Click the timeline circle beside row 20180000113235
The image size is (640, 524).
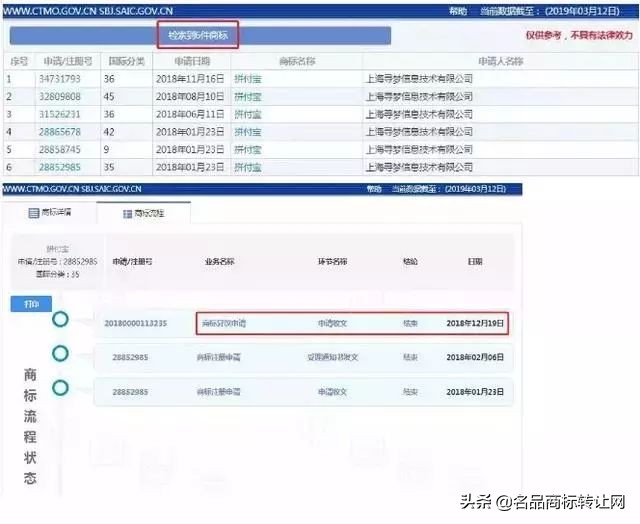pyautogui.click(x=60, y=319)
